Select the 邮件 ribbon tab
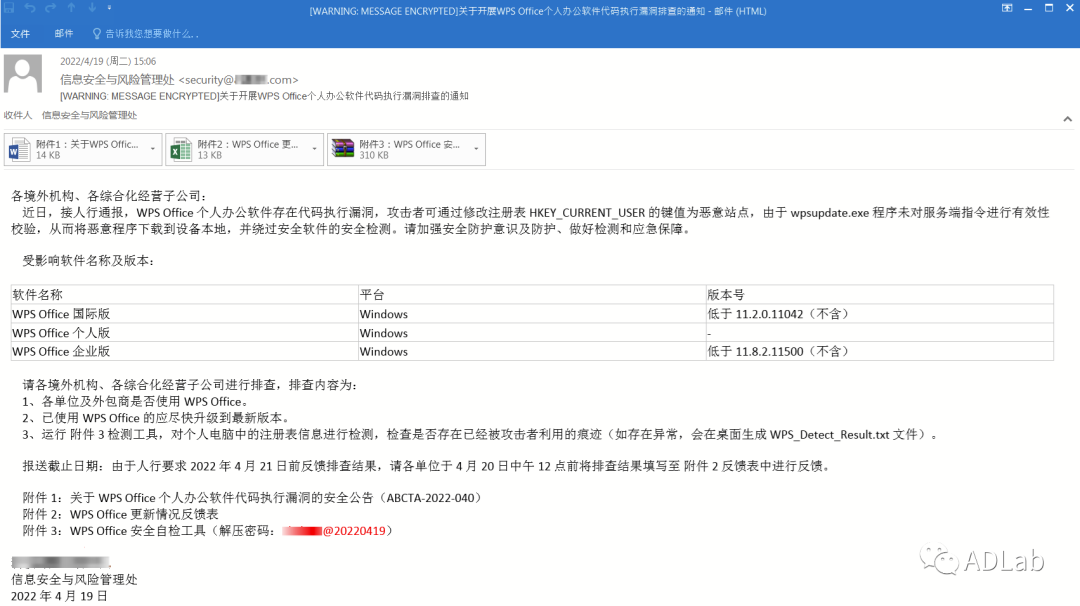This screenshot has width=1080, height=606. [63, 33]
